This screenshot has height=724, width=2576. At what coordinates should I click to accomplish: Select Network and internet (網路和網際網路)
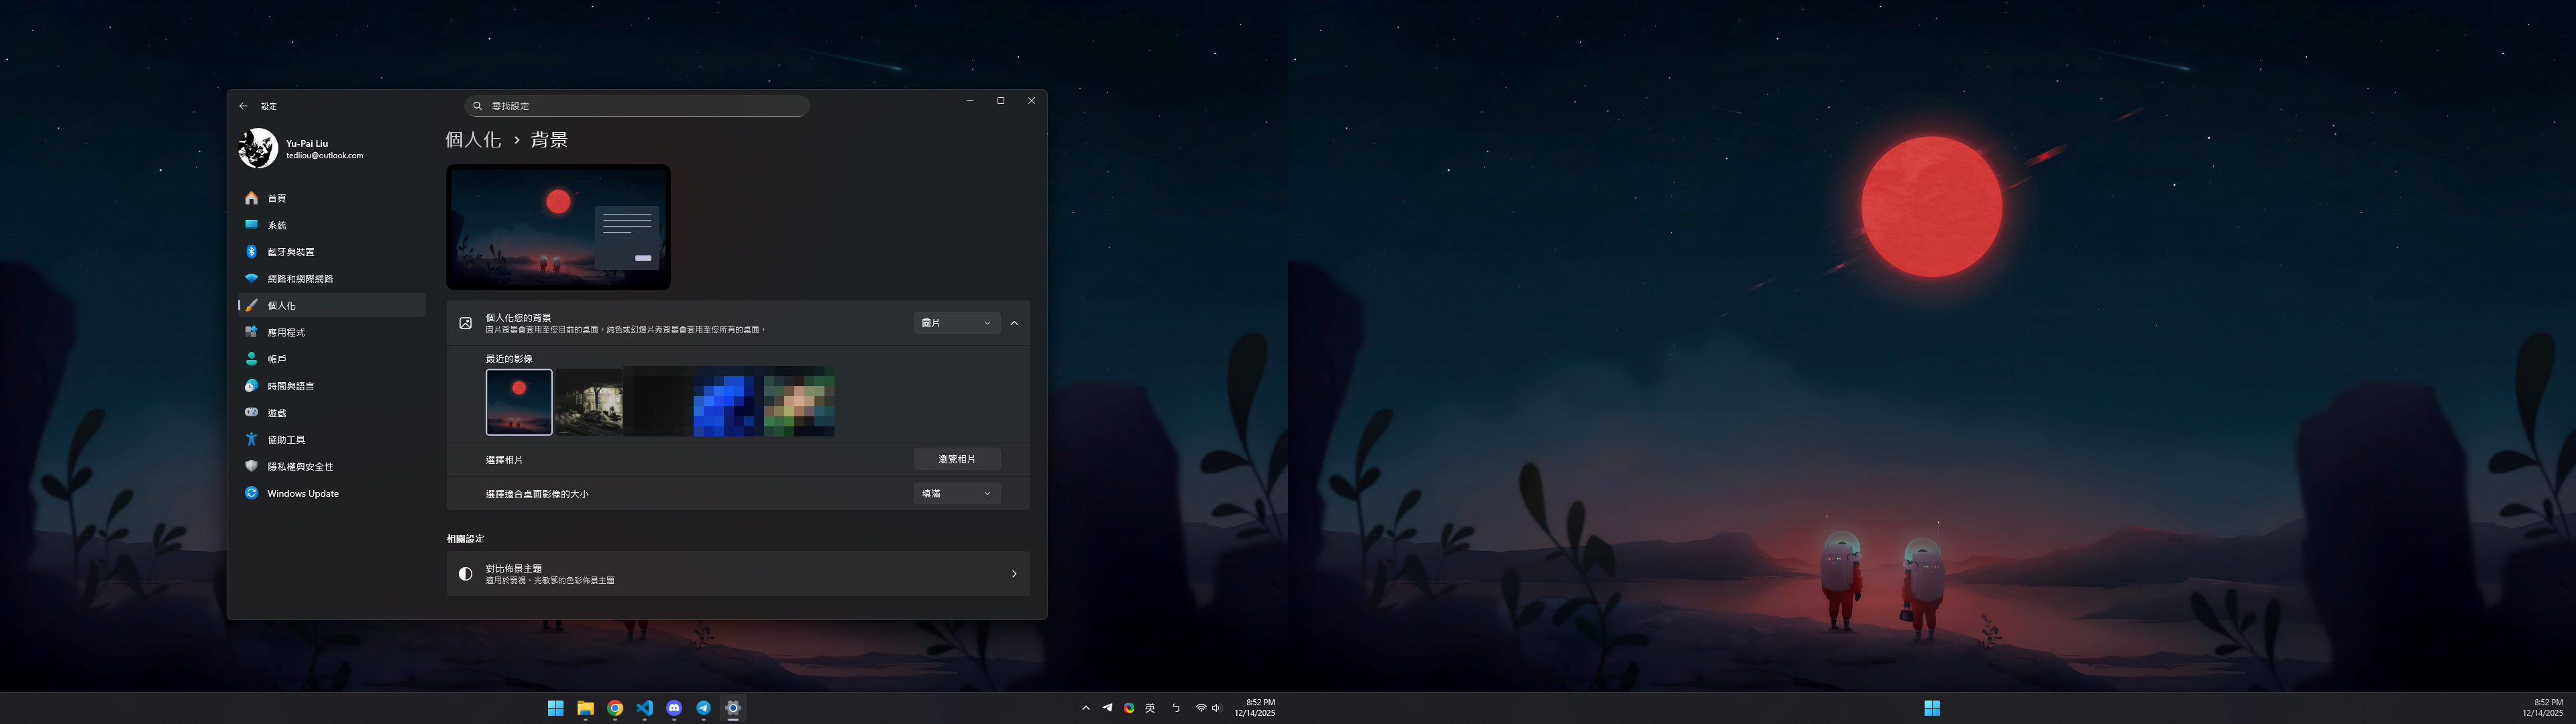pos(300,279)
